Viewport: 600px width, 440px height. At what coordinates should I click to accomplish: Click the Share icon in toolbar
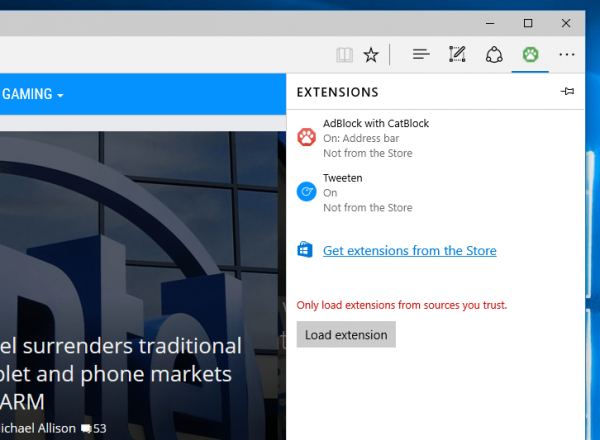pos(494,54)
